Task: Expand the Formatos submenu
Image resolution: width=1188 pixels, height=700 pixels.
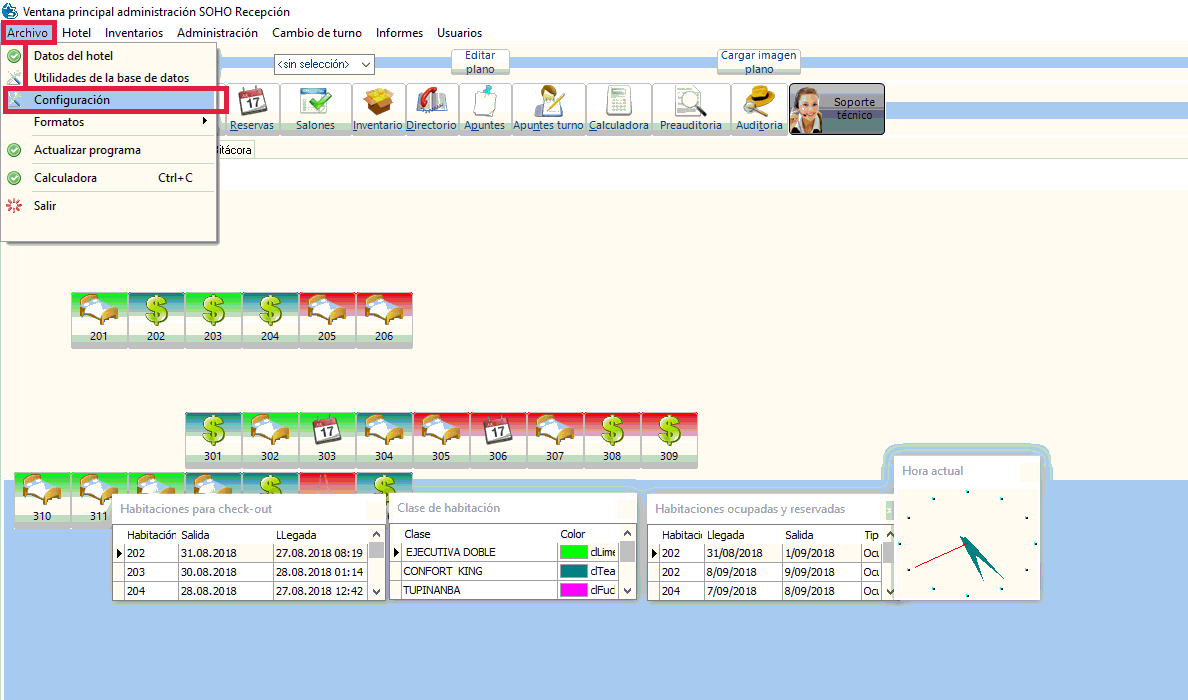Action: pyautogui.click(x=110, y=122)
